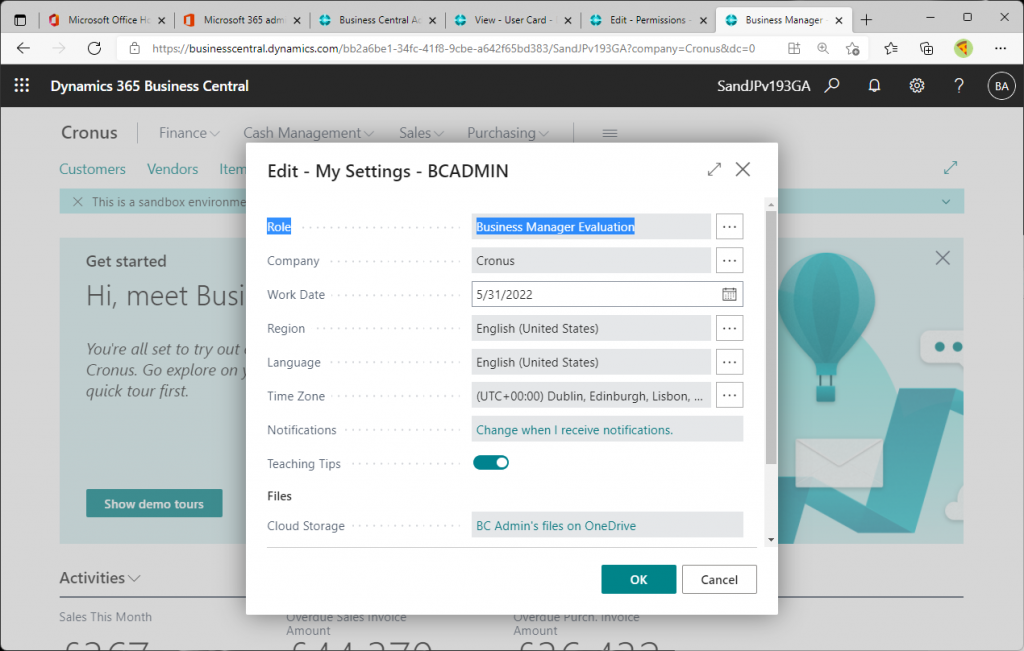Add this page to favorites with the star-plus icon
The height and width of the screenshot is (651, 1024).
[852, 48]
